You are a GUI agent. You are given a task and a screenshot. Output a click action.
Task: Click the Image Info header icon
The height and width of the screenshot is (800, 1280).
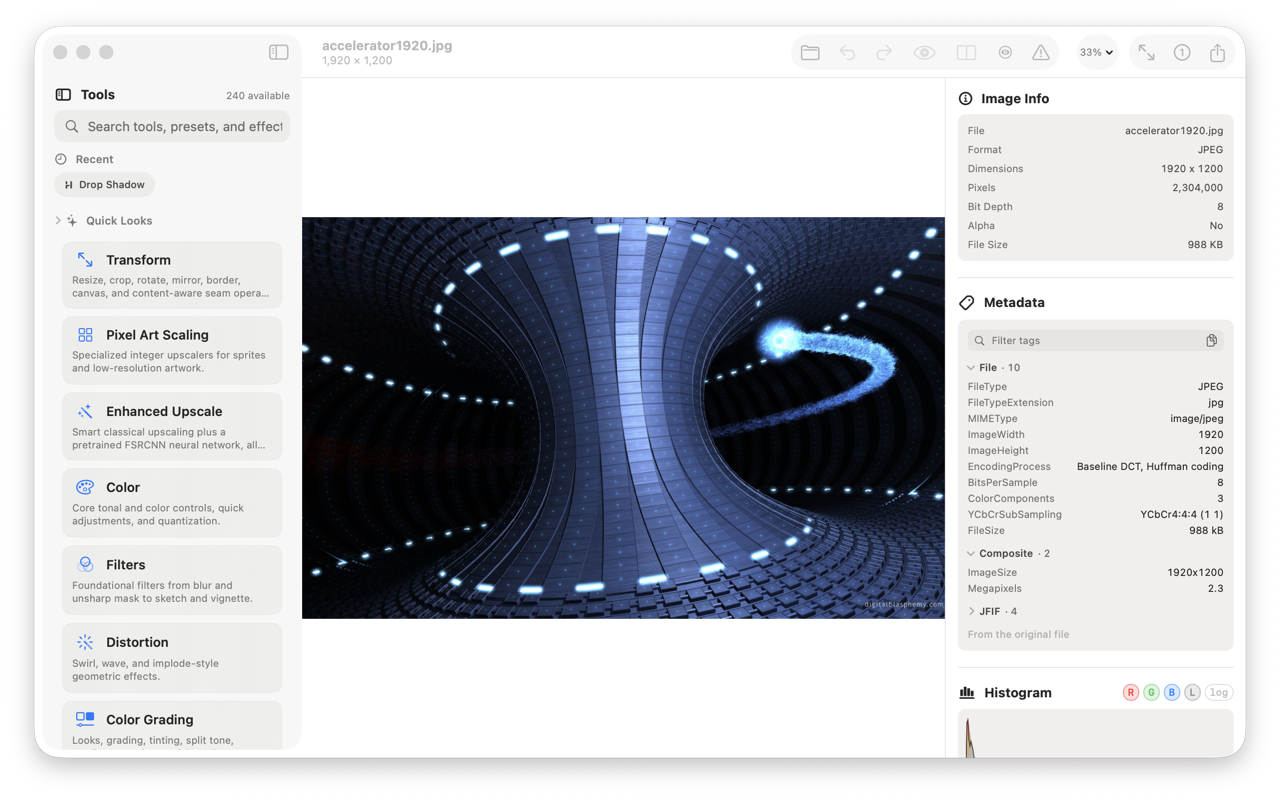click(x=966, y=99)
